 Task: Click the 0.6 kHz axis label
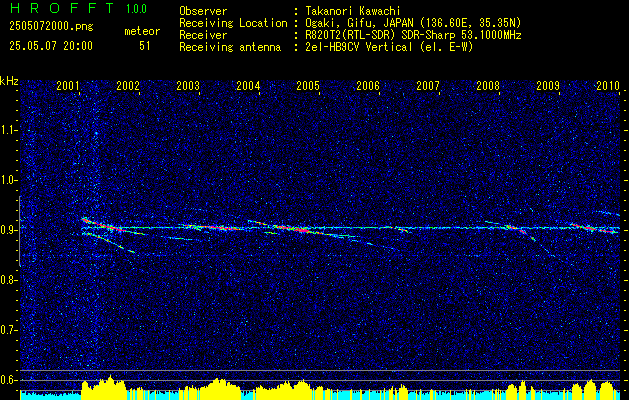[x=9, y=380]
